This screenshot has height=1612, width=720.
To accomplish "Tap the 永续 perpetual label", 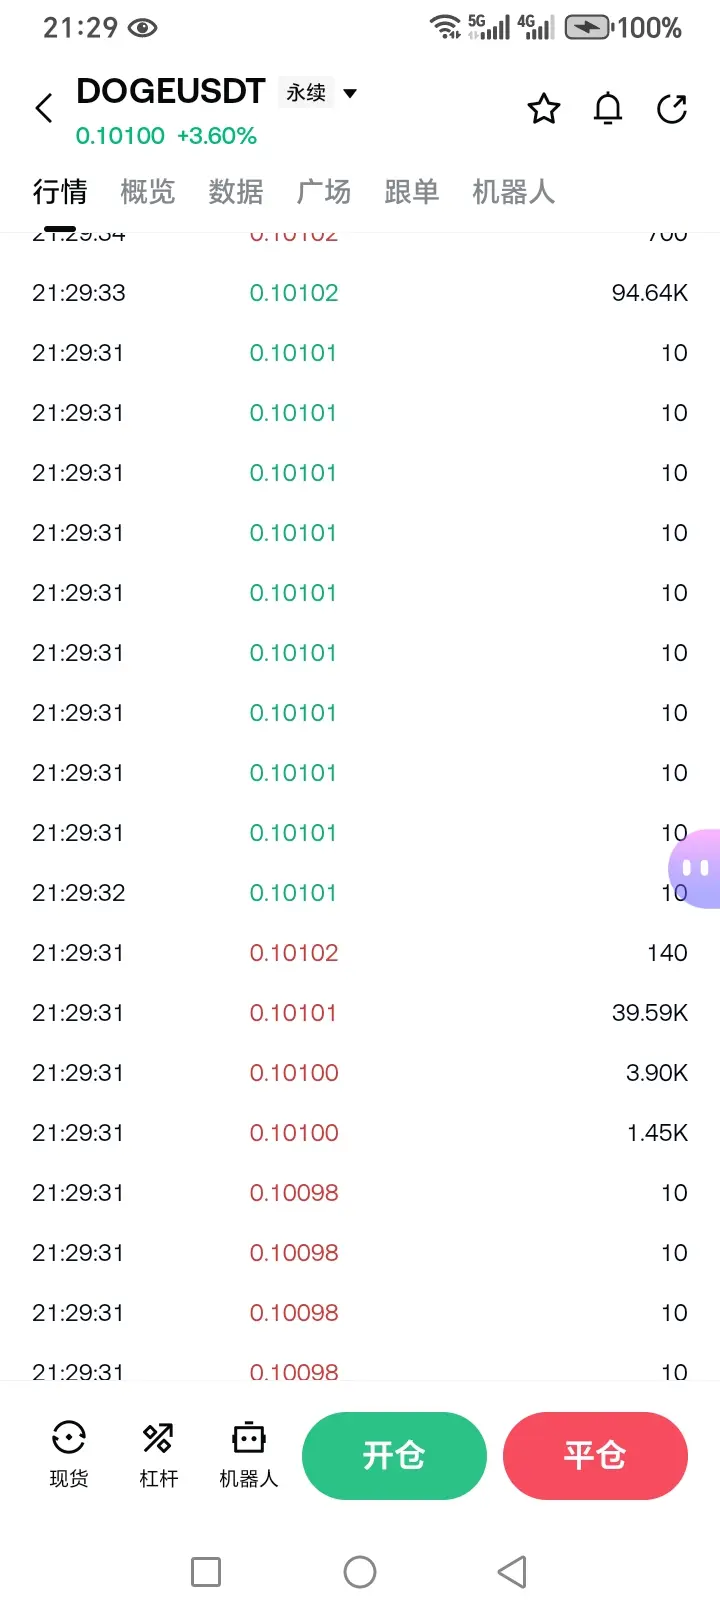I will click(306, 93).
